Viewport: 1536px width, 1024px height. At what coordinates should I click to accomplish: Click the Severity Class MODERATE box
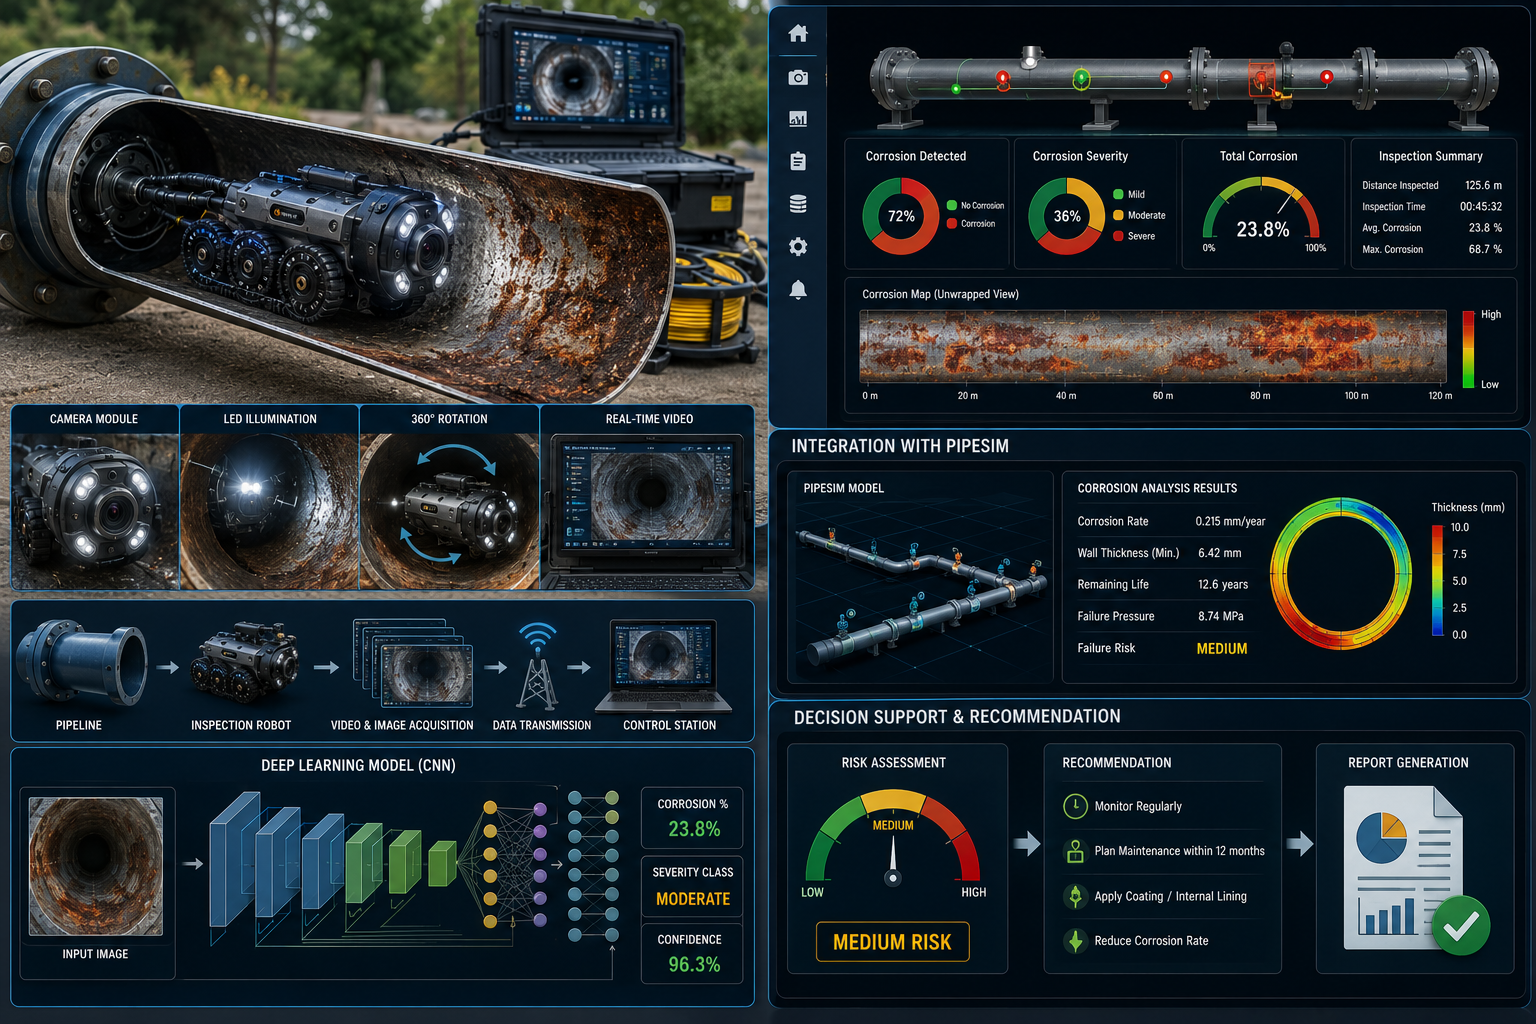point(693,886)
